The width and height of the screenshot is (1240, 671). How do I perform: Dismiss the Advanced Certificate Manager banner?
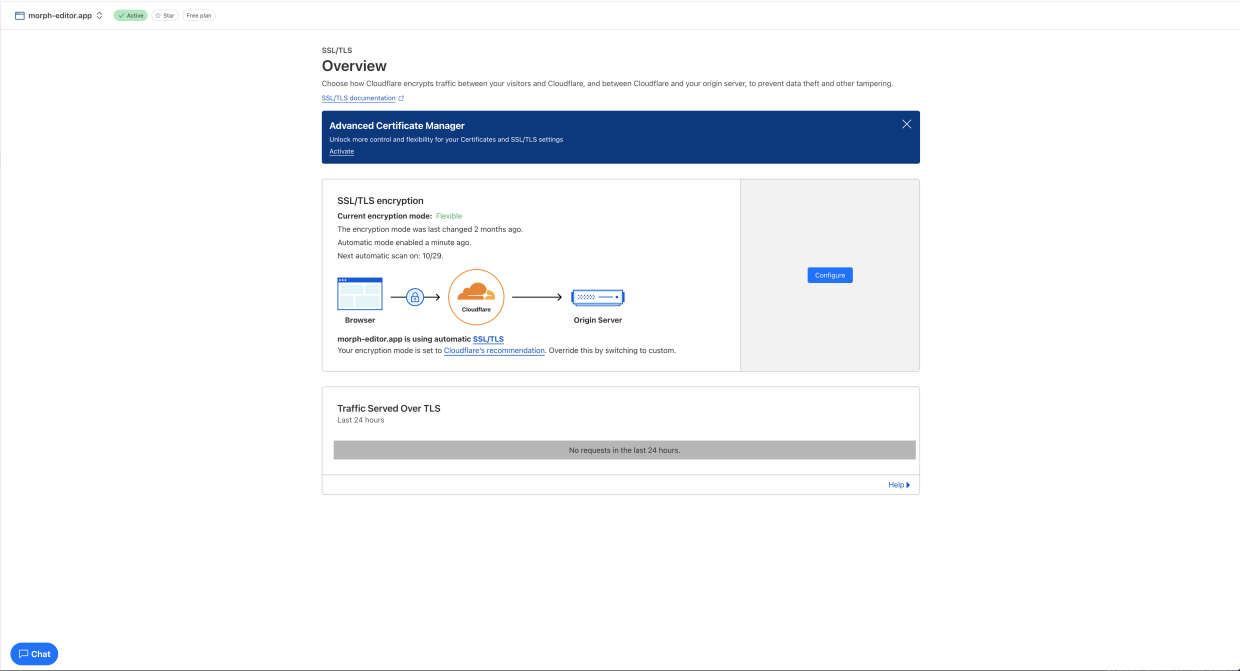tap(906, 124)
